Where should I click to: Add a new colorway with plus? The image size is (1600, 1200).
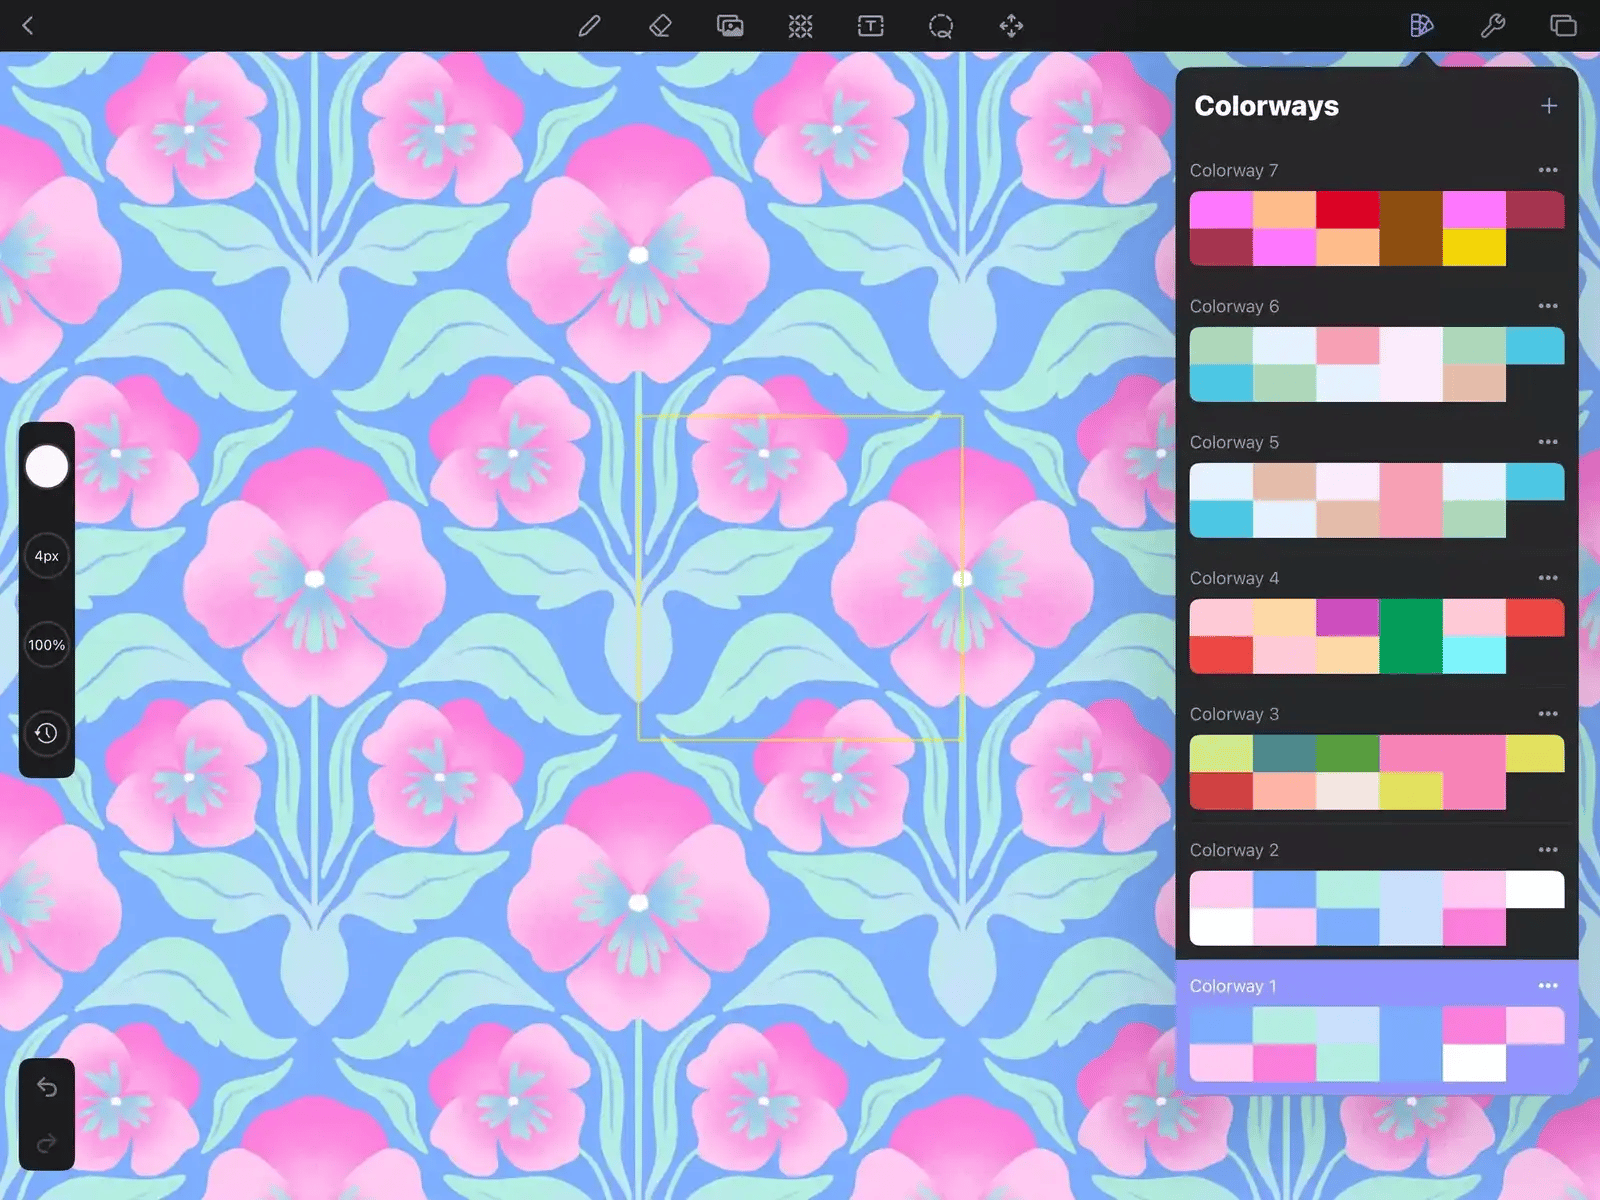tap(1549, 106)
